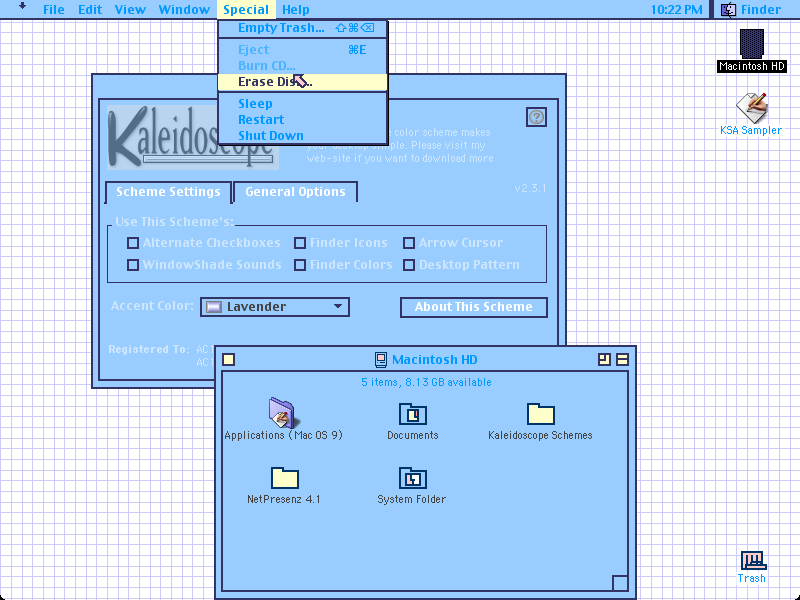Viewport: 800px width, 600px height.
Task: Select the System Folder icon
Action: [412, 478]
